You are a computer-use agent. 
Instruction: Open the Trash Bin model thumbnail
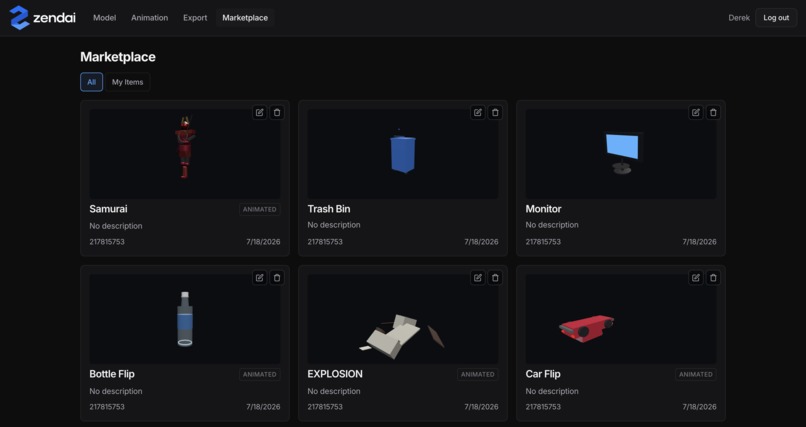(403, 154)
